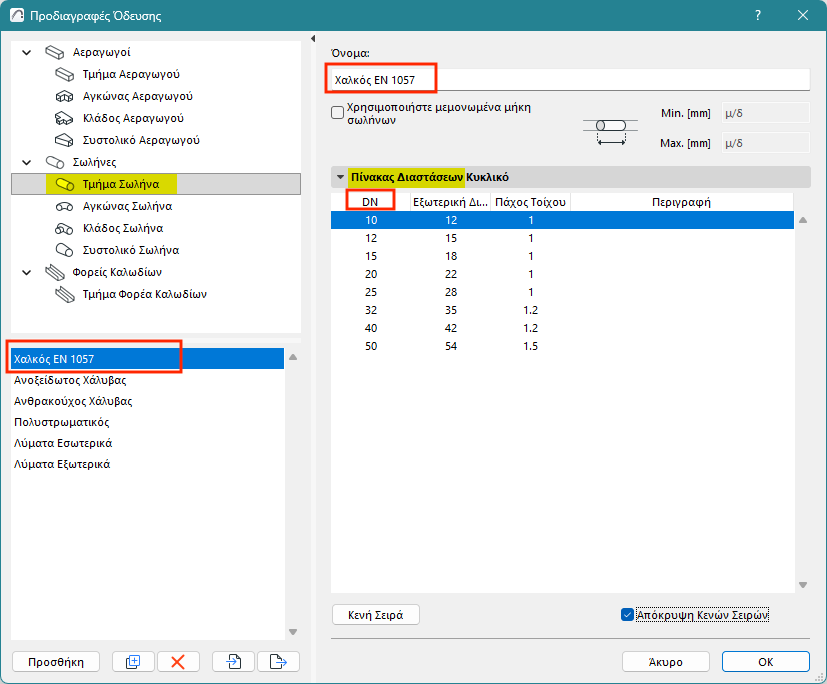
Task: Enable Χρησιμοποιήστε μεμονωμένα μήκη σωλήνων checkbox
Action: [x=338, y=112]
